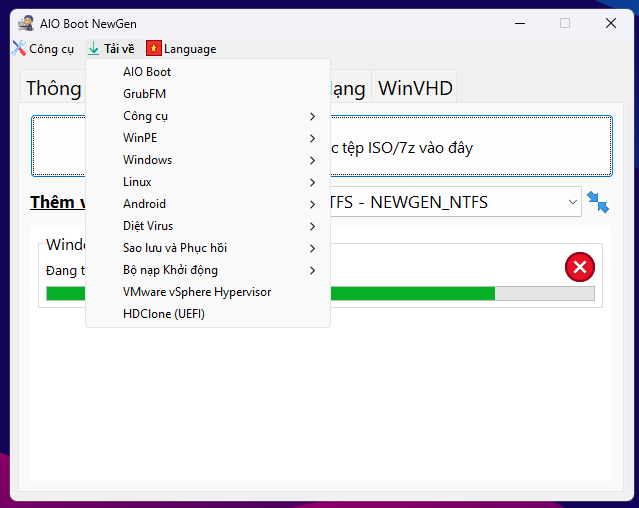Expand the Android submenu

pos(208,204)
